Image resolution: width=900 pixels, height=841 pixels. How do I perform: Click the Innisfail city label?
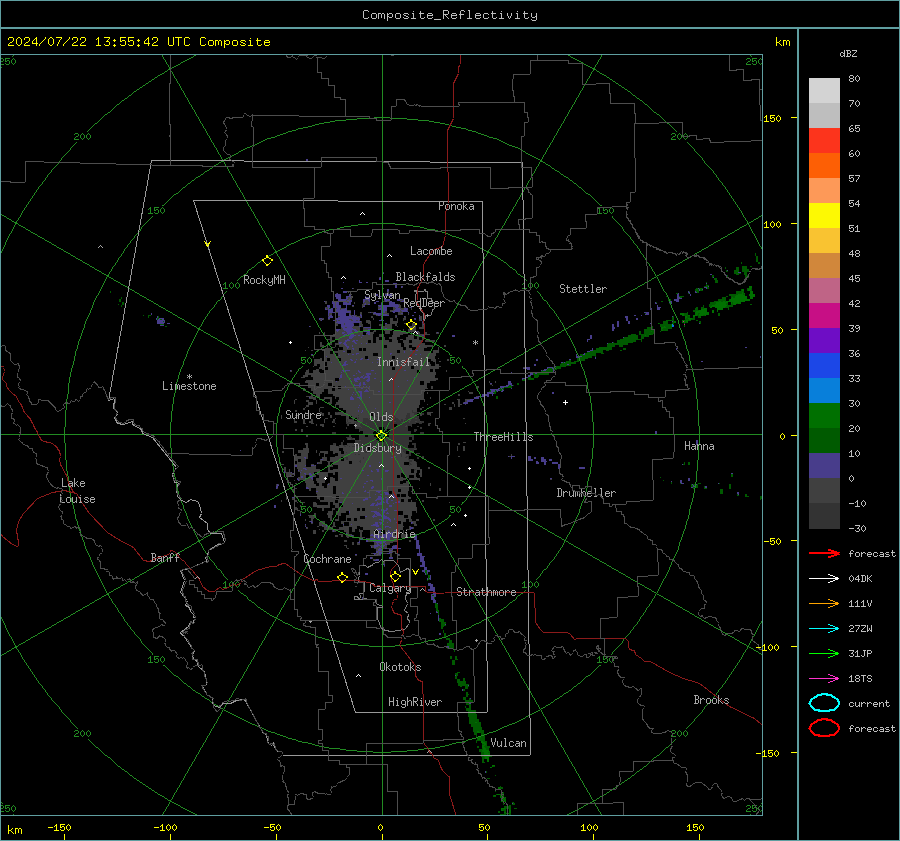[404, 362]
